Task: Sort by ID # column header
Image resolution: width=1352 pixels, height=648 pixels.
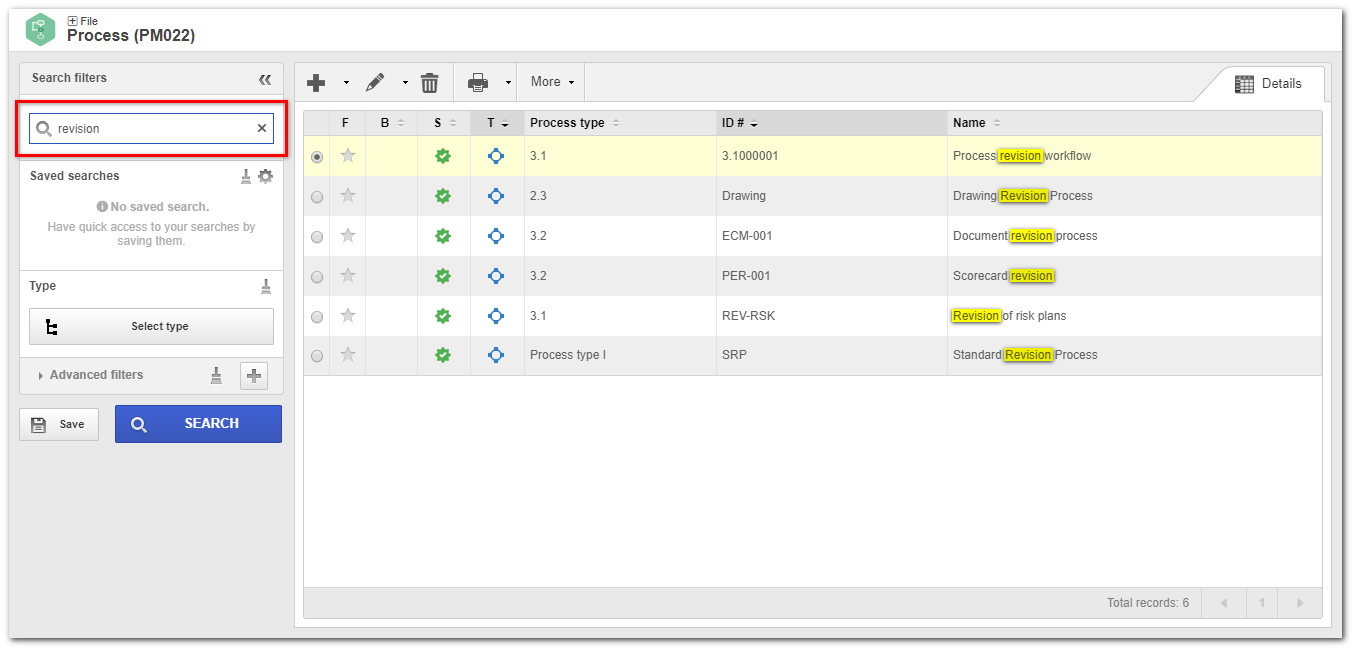Action: pos(832,123)
